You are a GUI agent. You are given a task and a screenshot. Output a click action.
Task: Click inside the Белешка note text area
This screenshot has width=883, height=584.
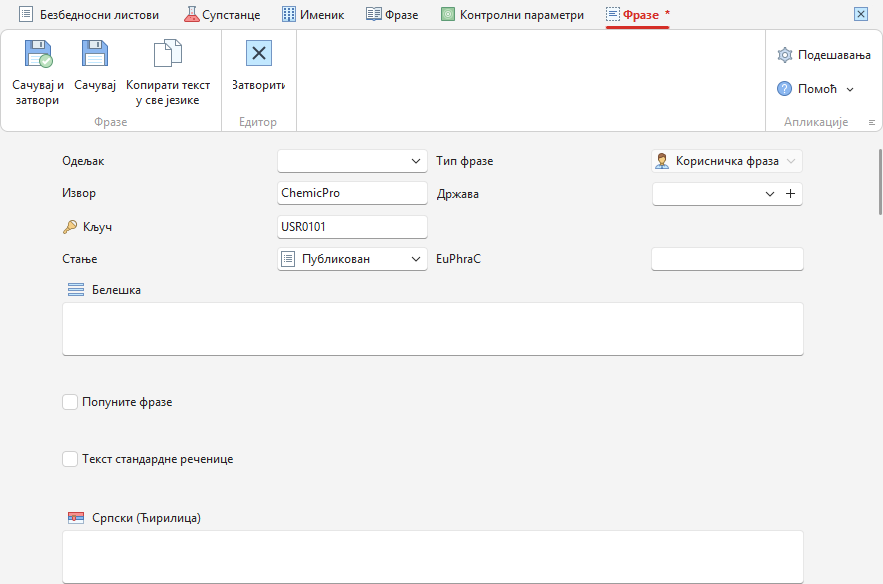click(x=432, y=329)
